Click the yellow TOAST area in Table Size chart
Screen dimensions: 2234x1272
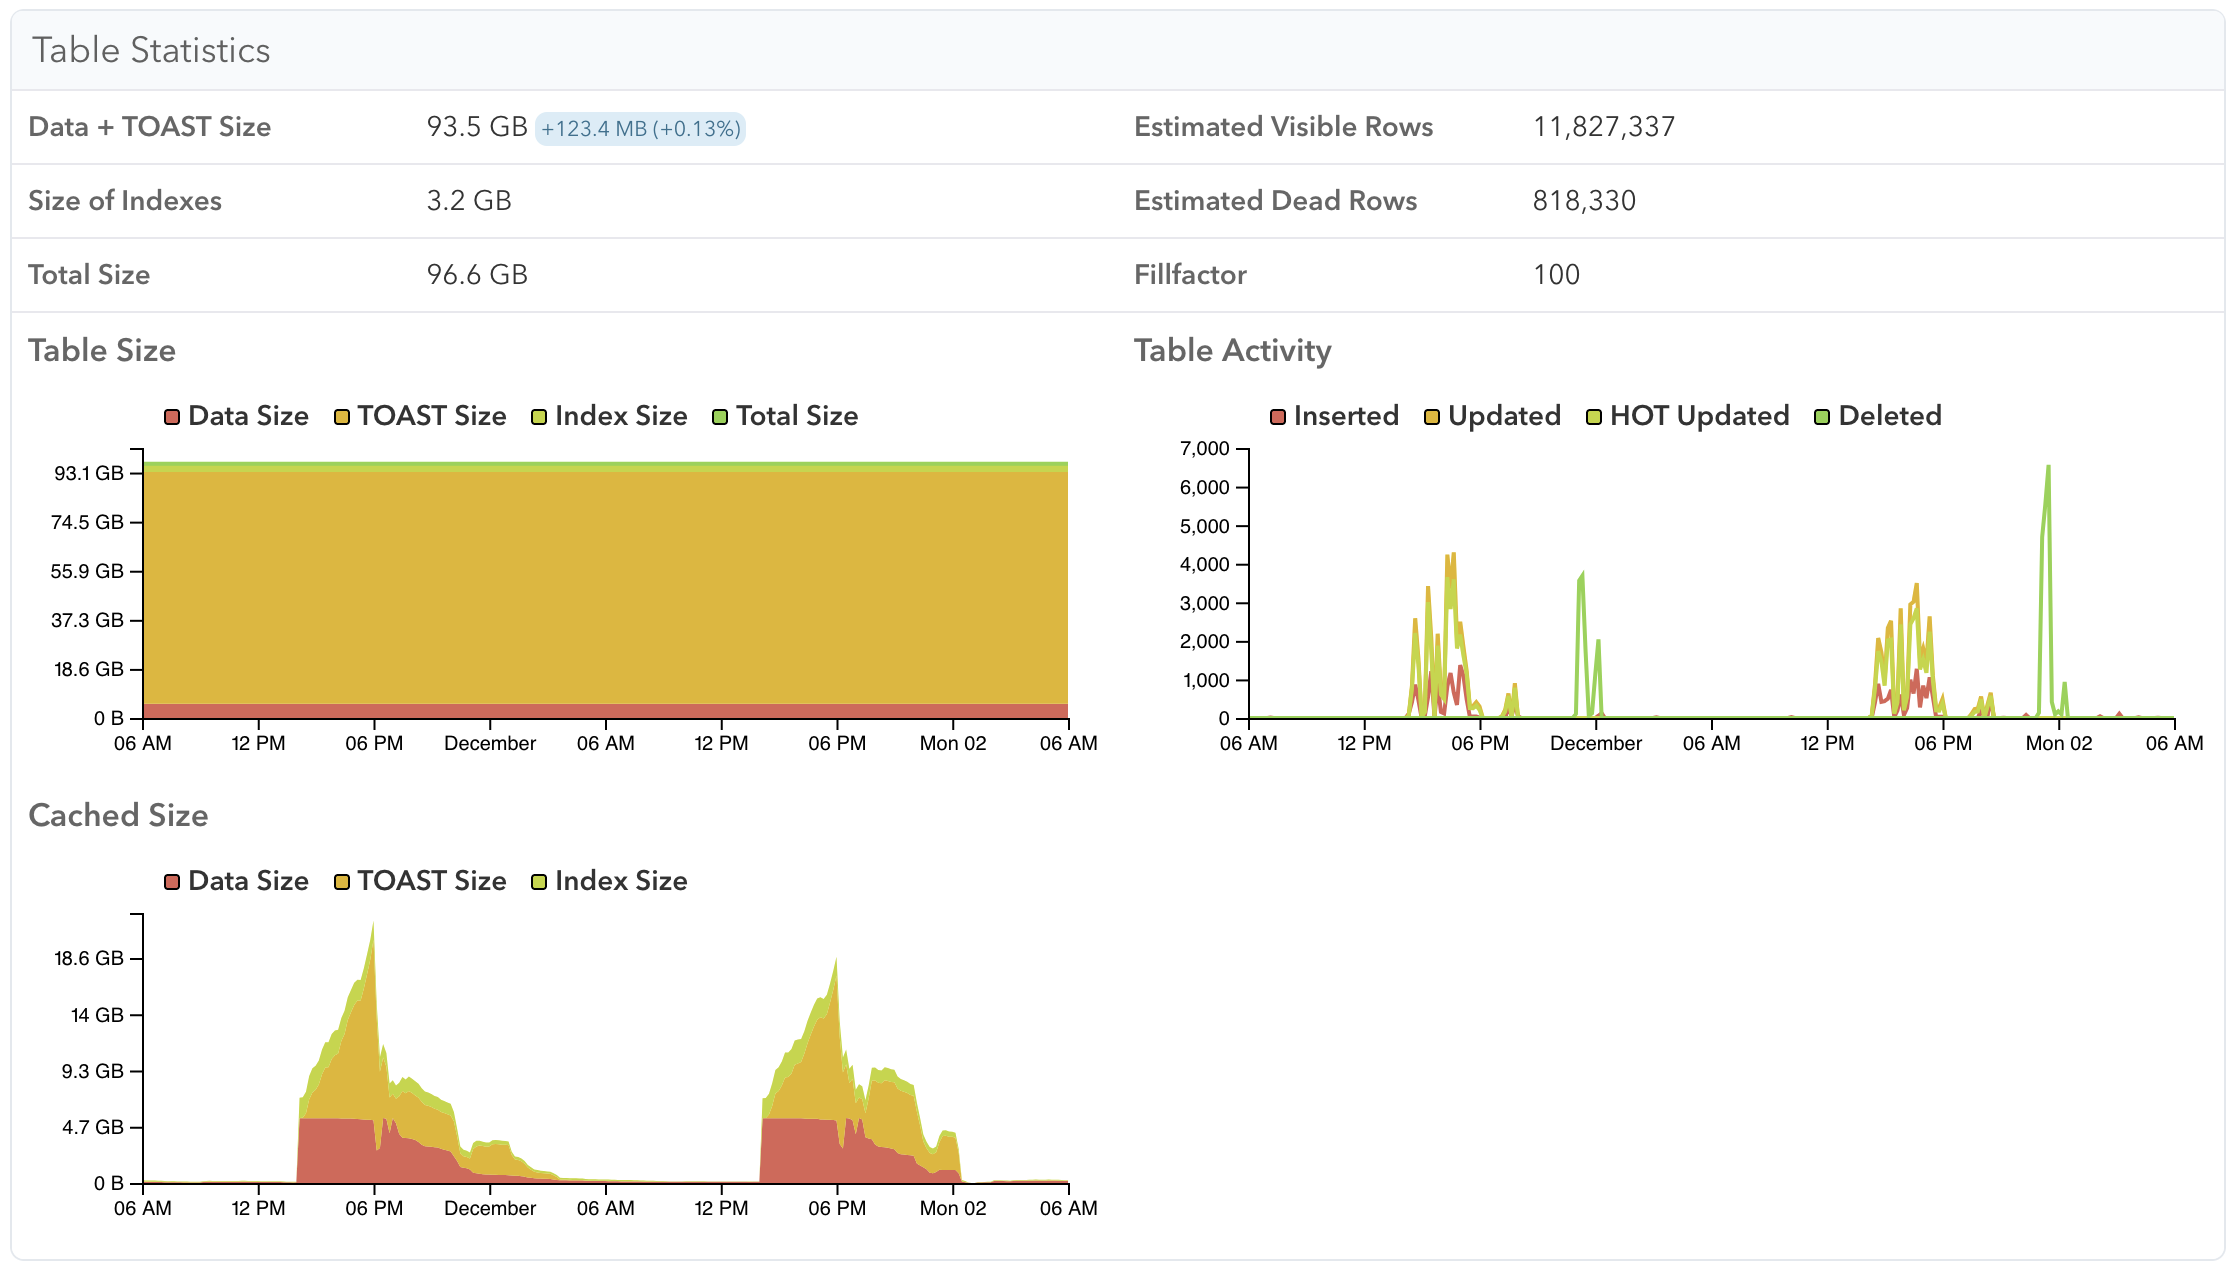coord(605,588)
